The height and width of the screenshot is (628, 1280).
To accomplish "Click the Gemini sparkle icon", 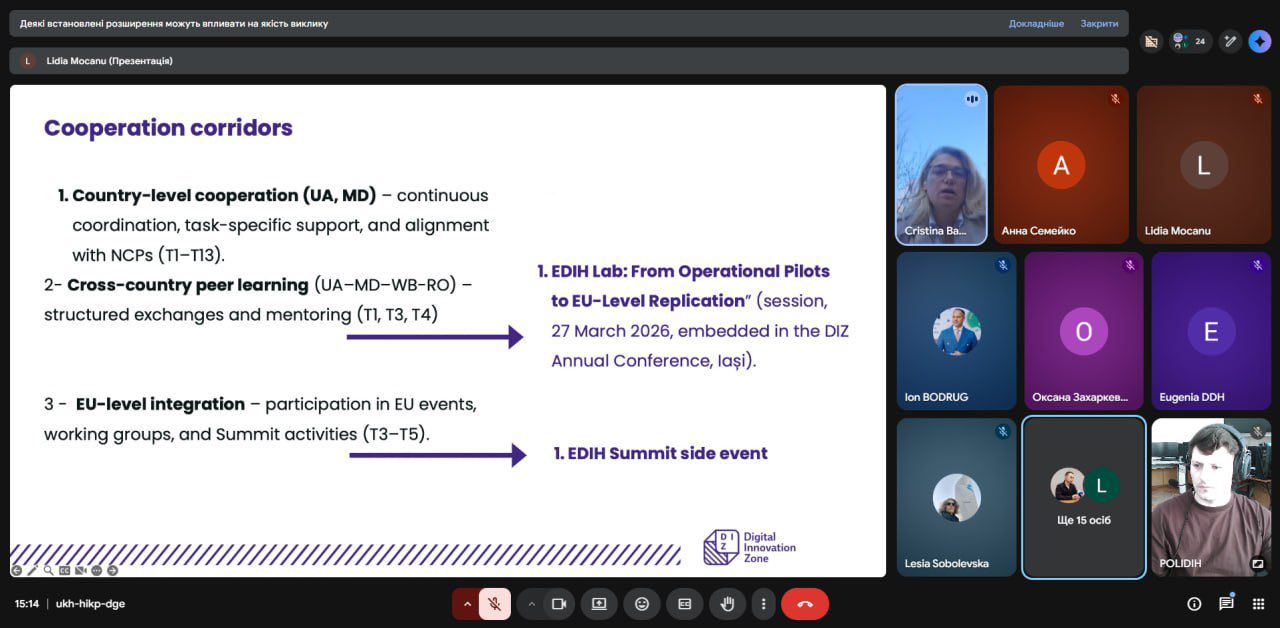I will click(x=1259, y=41).
